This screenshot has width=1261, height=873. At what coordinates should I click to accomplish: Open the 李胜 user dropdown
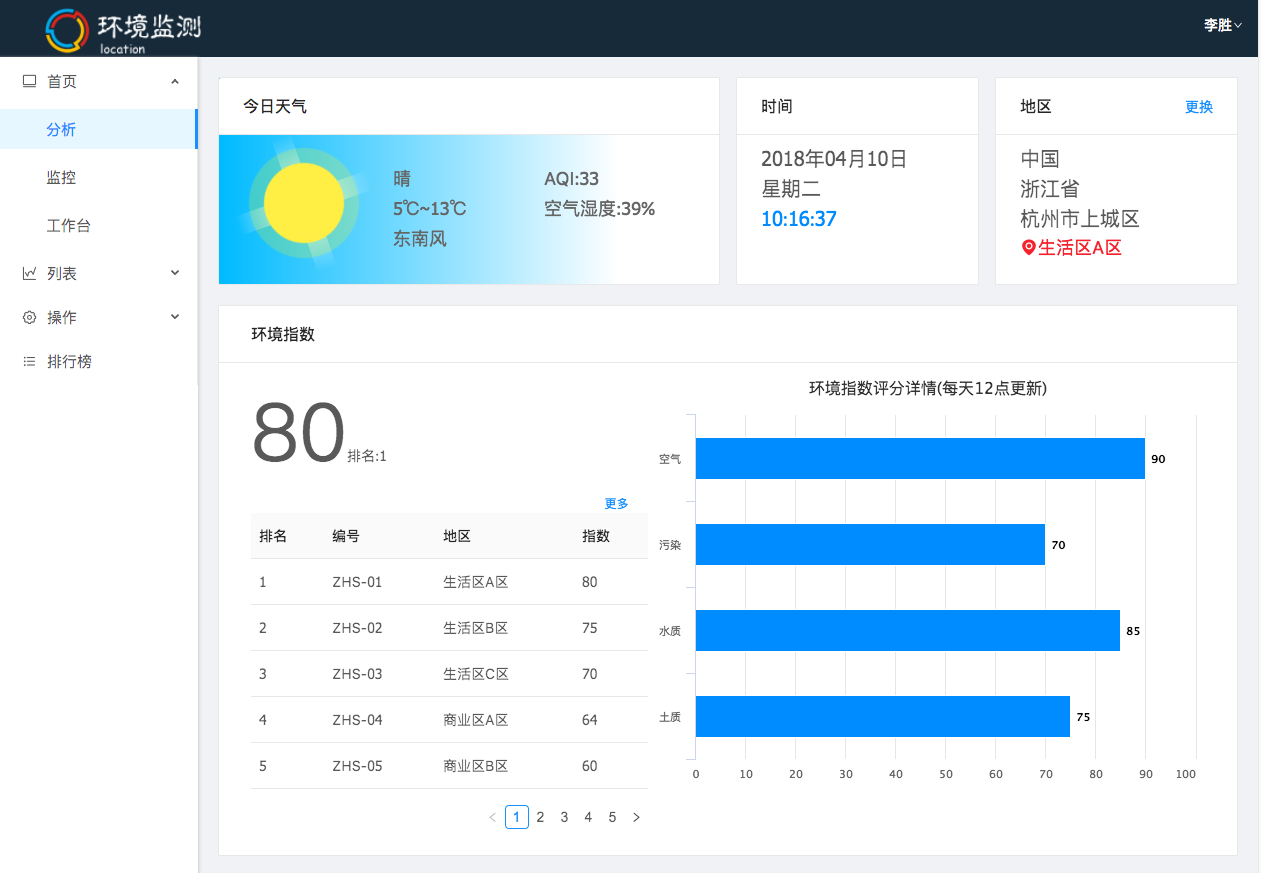pos(1222,25)
